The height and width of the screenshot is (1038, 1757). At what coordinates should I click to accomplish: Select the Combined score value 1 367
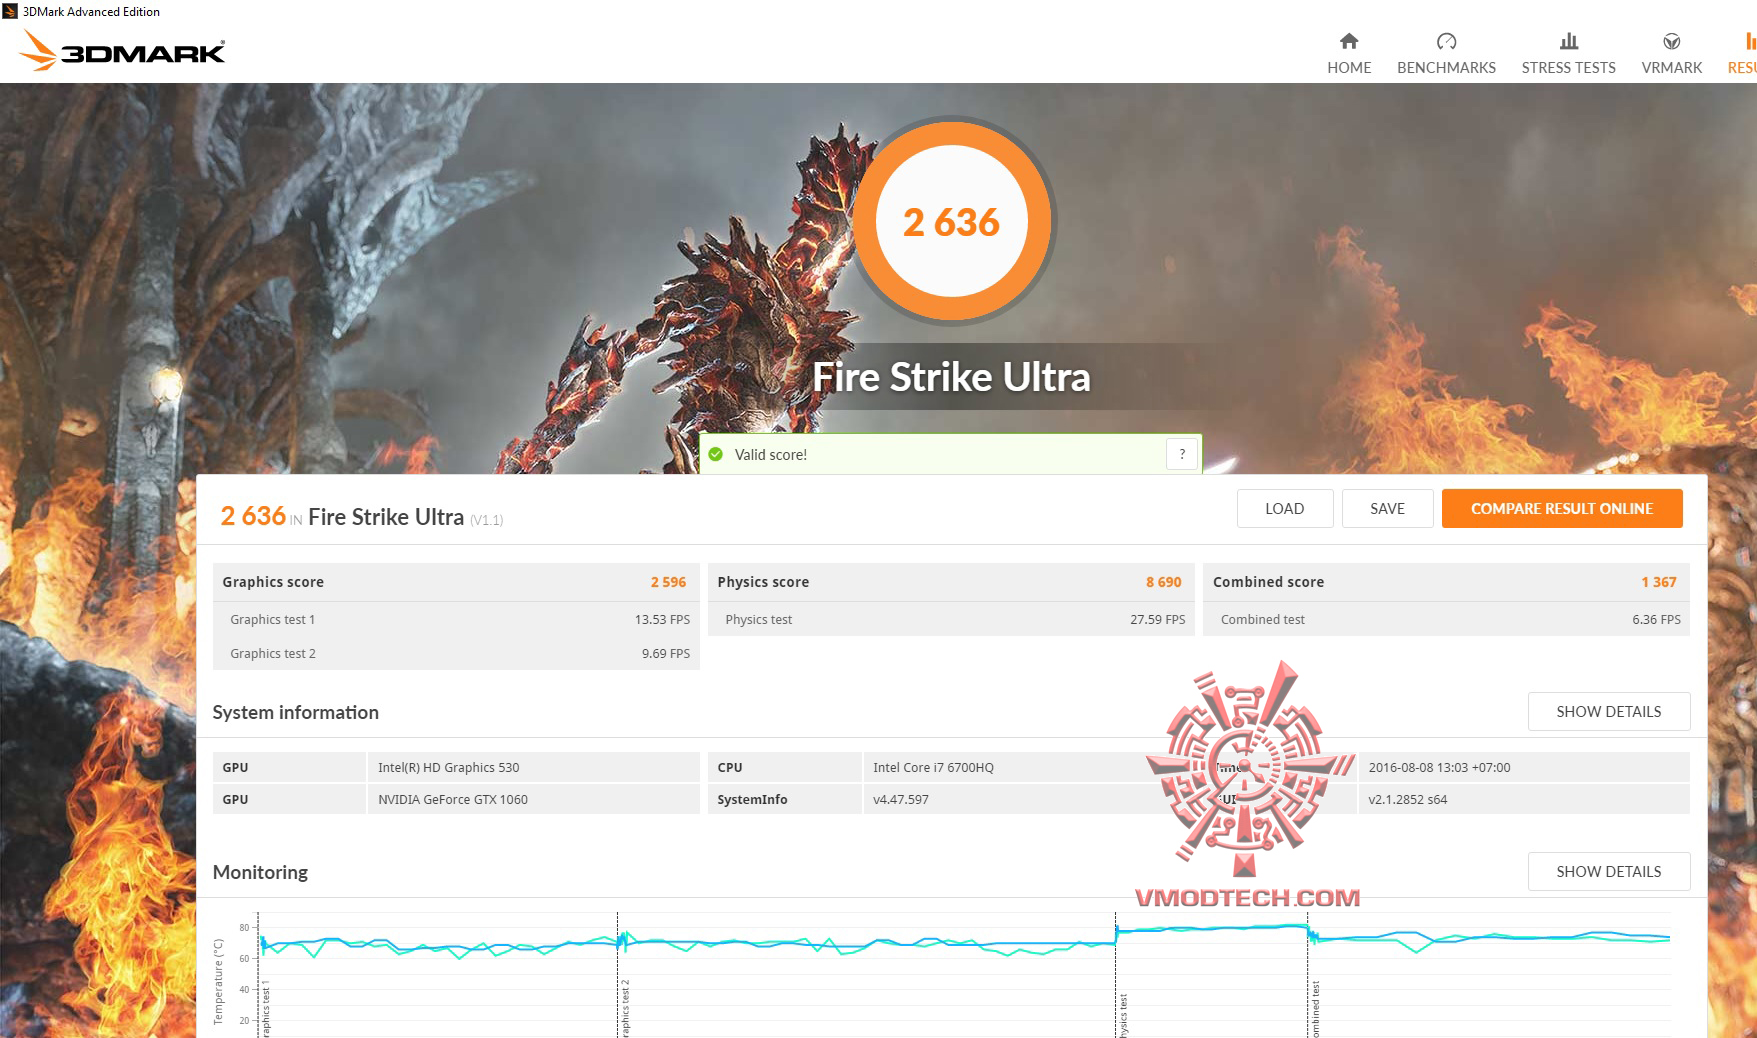[1659, 582]
